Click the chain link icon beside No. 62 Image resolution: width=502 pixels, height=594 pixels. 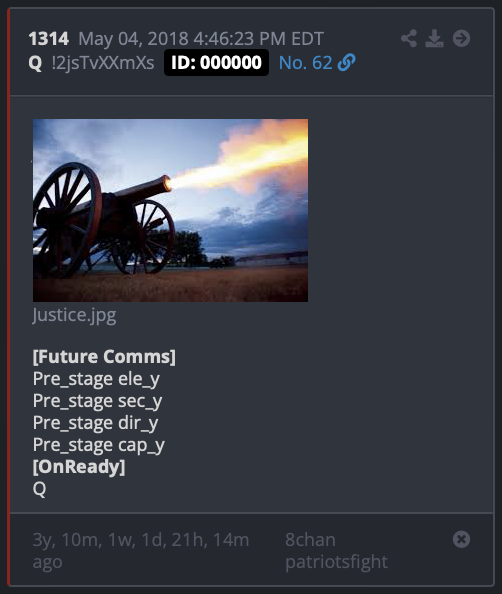point(346,63)
